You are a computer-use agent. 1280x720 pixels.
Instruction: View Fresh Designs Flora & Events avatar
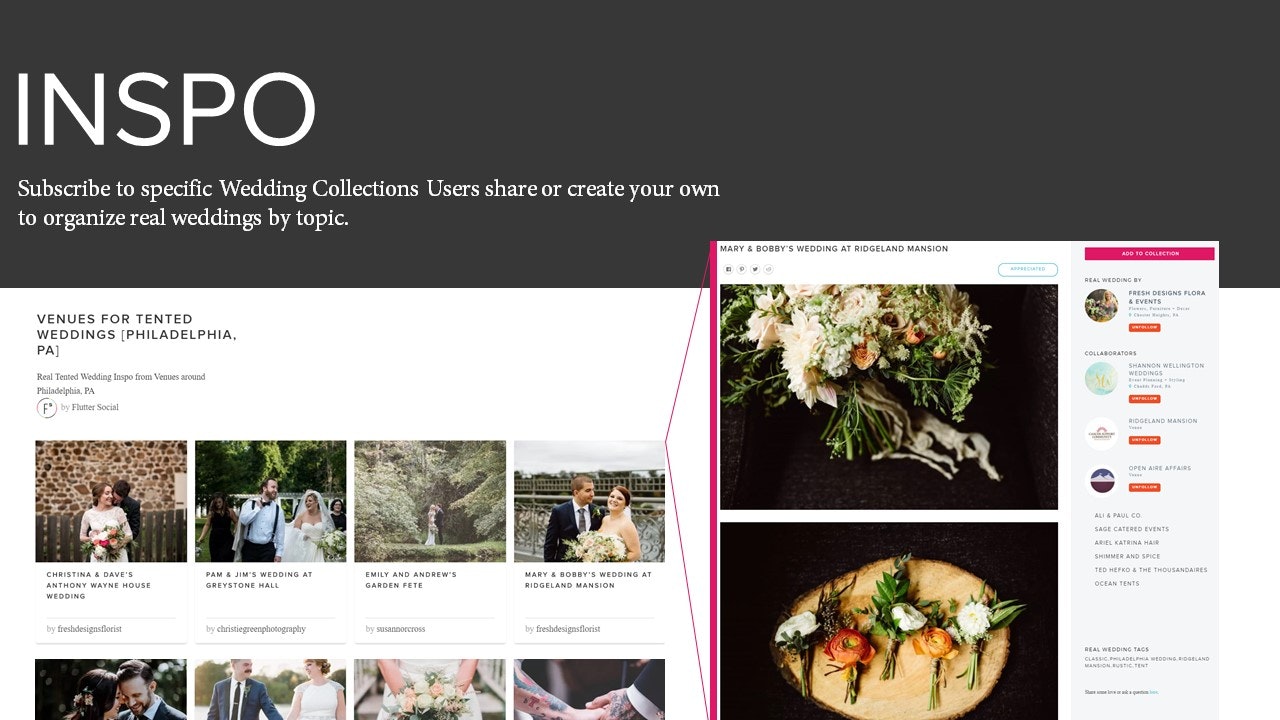click(x=1101, y=307)
